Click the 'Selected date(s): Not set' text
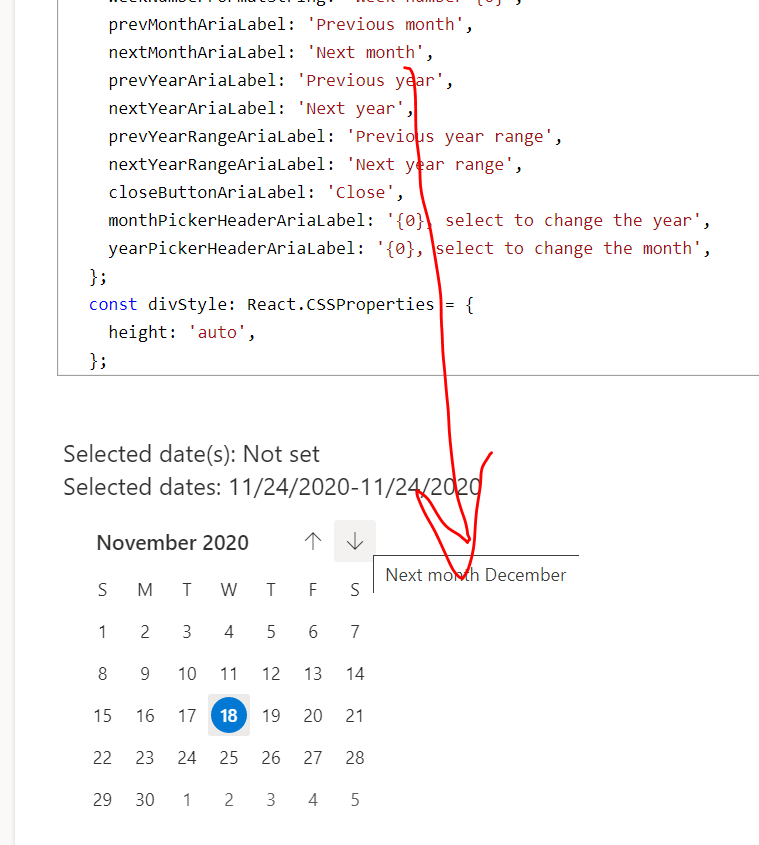This screenshot has width=759, height=845. pyautogui.click(x=191, y=454)
